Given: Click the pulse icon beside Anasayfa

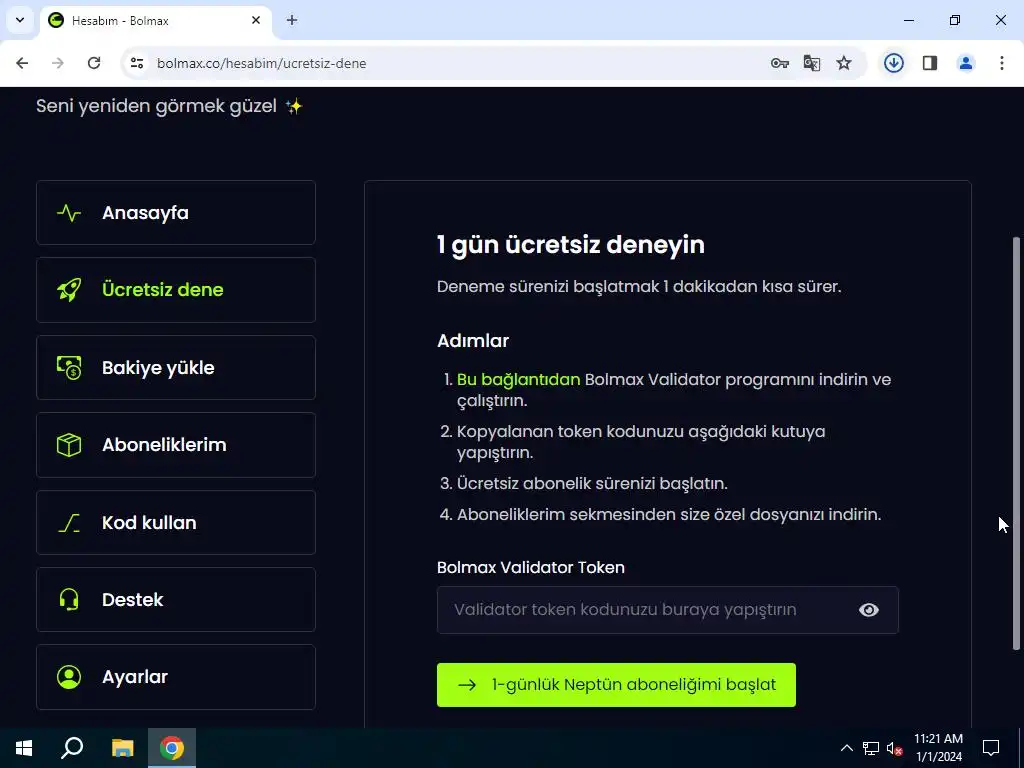Looking at the screenshot, I should click(x=69, y=213).
